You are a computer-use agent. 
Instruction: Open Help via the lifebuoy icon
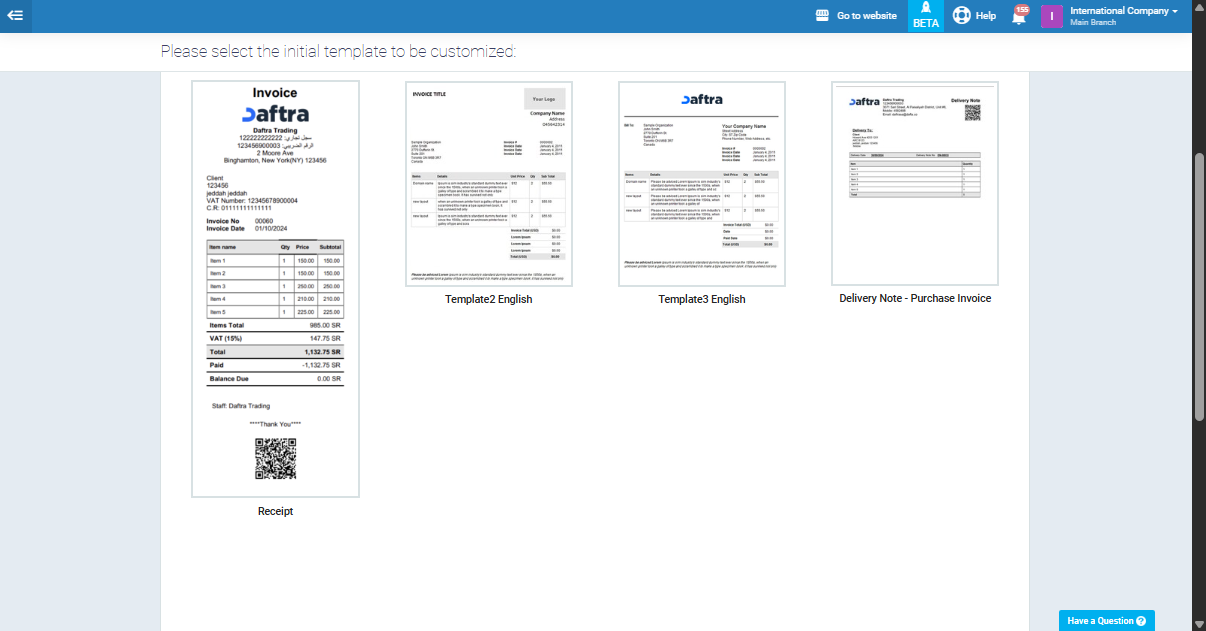pos(962,16)
